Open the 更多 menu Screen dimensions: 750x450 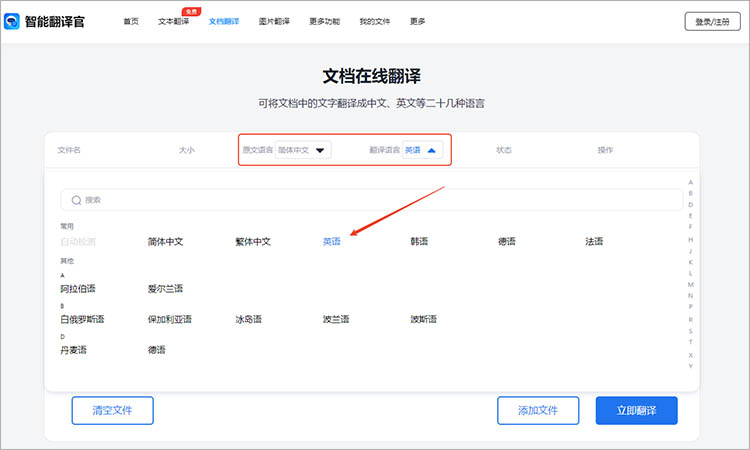click(418, 21)
